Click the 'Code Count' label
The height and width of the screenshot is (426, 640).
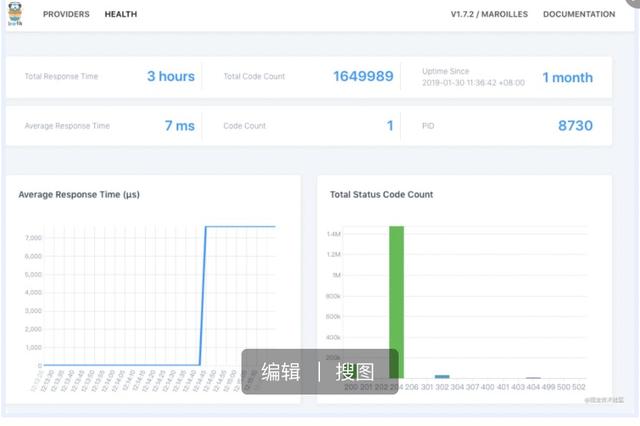[x=244, y=126]
